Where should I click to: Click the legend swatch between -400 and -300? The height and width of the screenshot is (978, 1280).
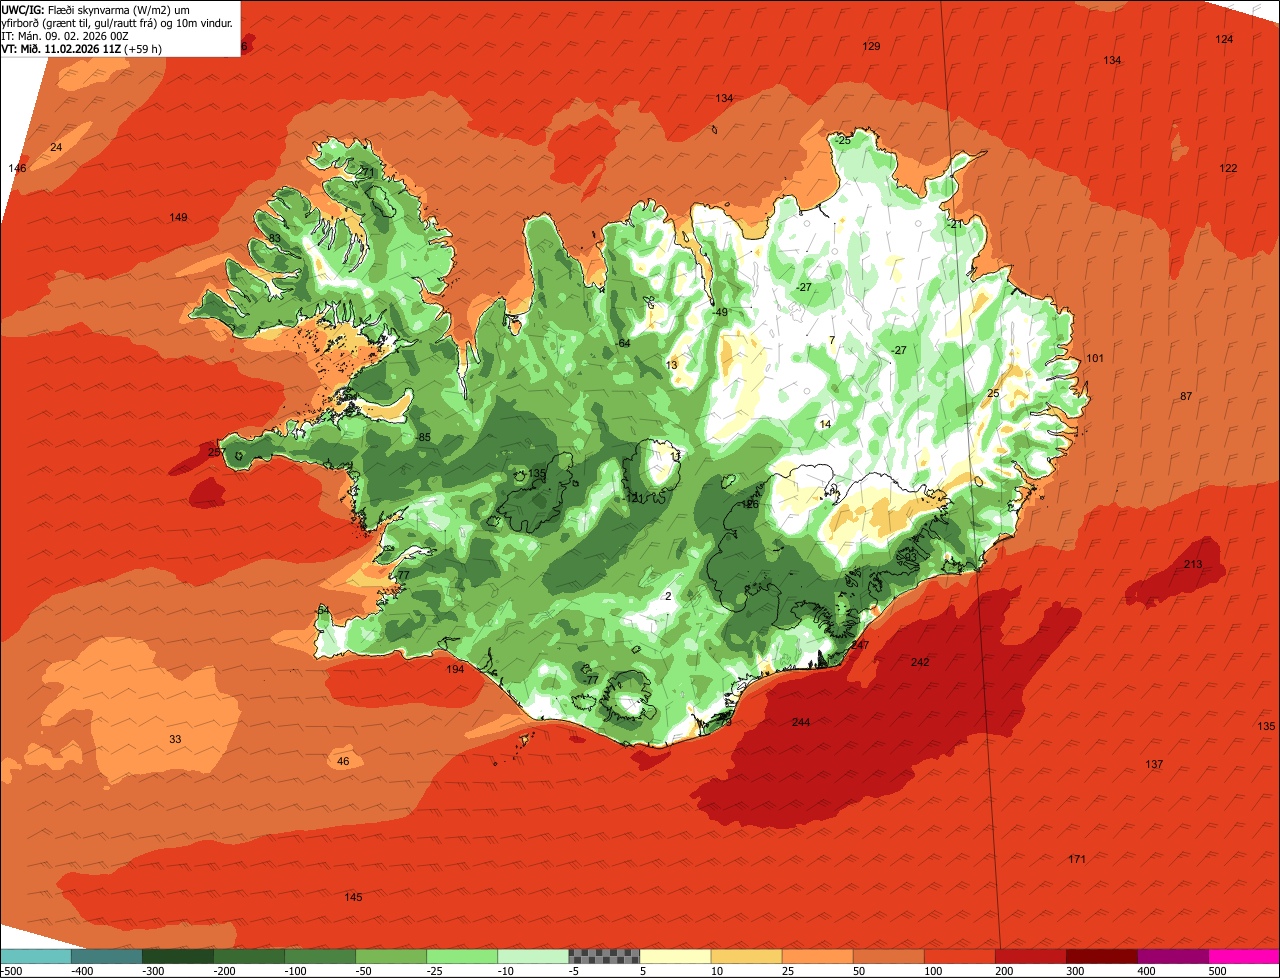[x=107, y=956]
